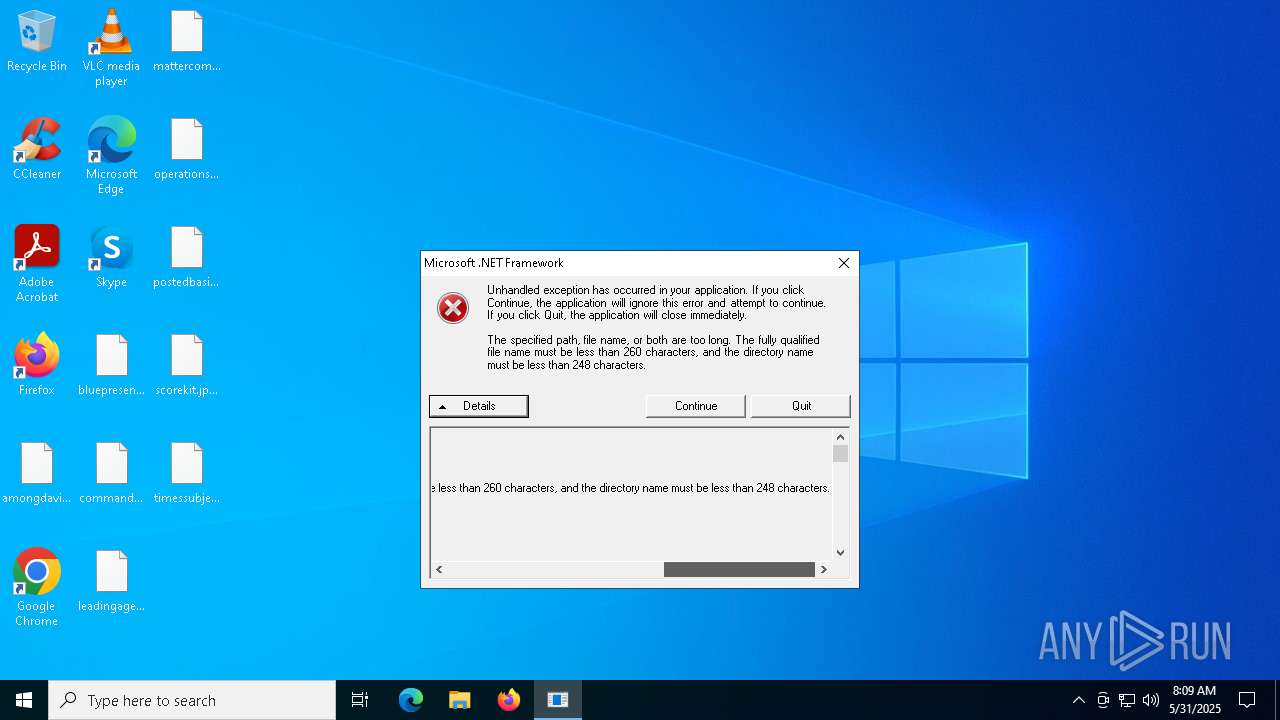Select the scorekit.jp... file icon
Viewport: 1280px width, 720px height.
(187, 366)
